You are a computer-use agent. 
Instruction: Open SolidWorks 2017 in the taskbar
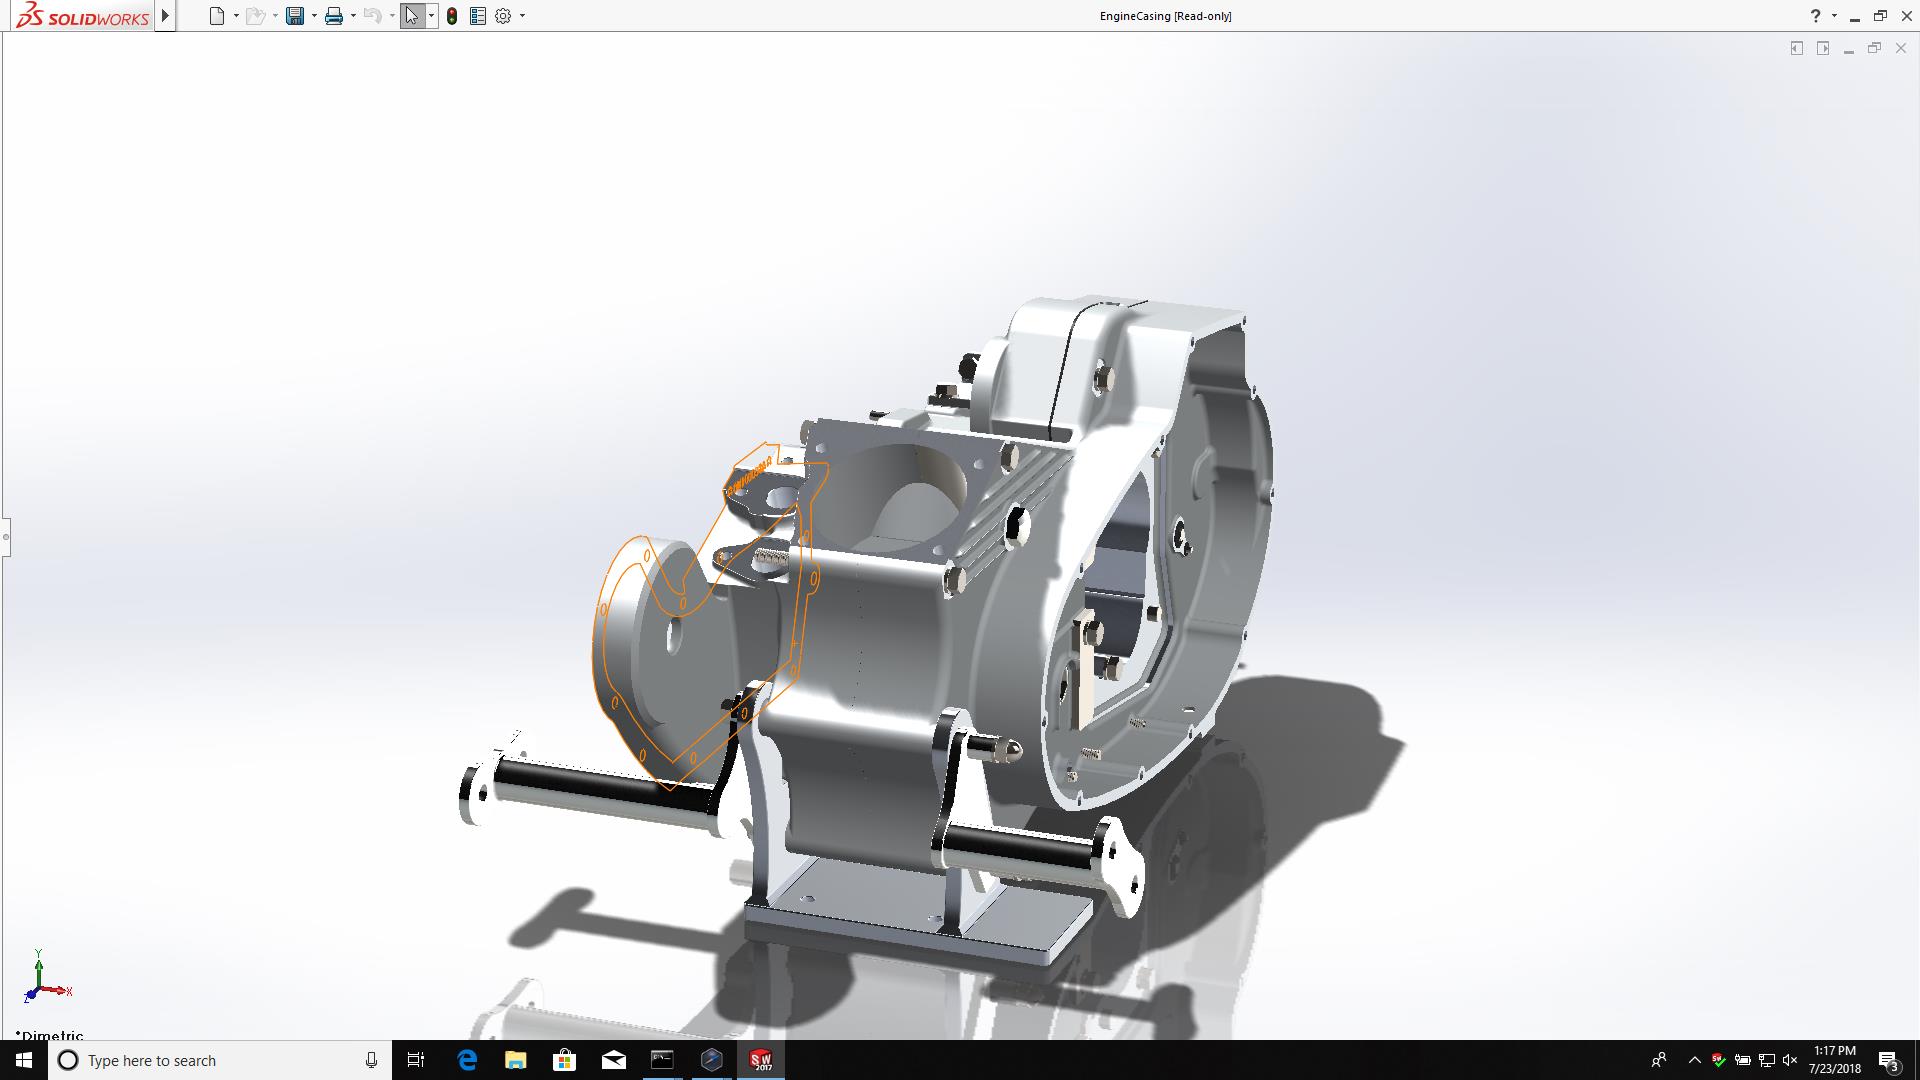(761, 1060)
